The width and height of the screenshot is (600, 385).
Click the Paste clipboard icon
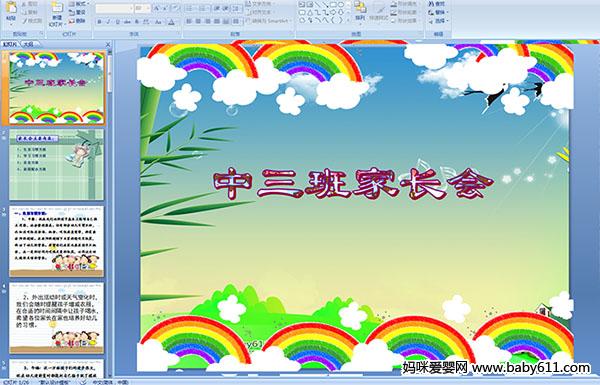point(11,8)
